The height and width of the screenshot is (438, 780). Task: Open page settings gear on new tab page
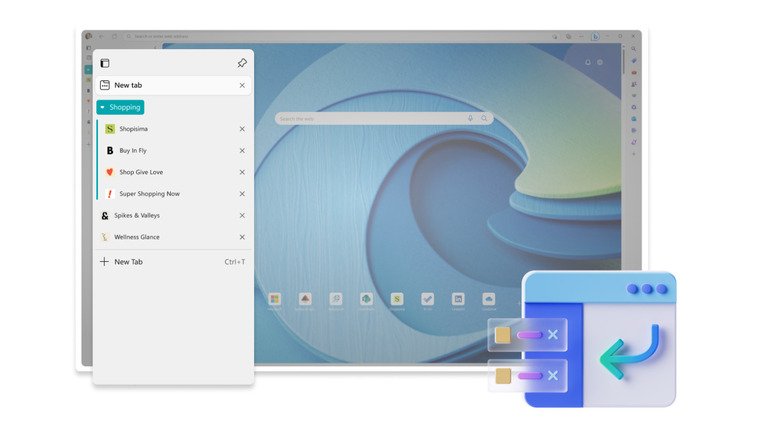(600, 62)
